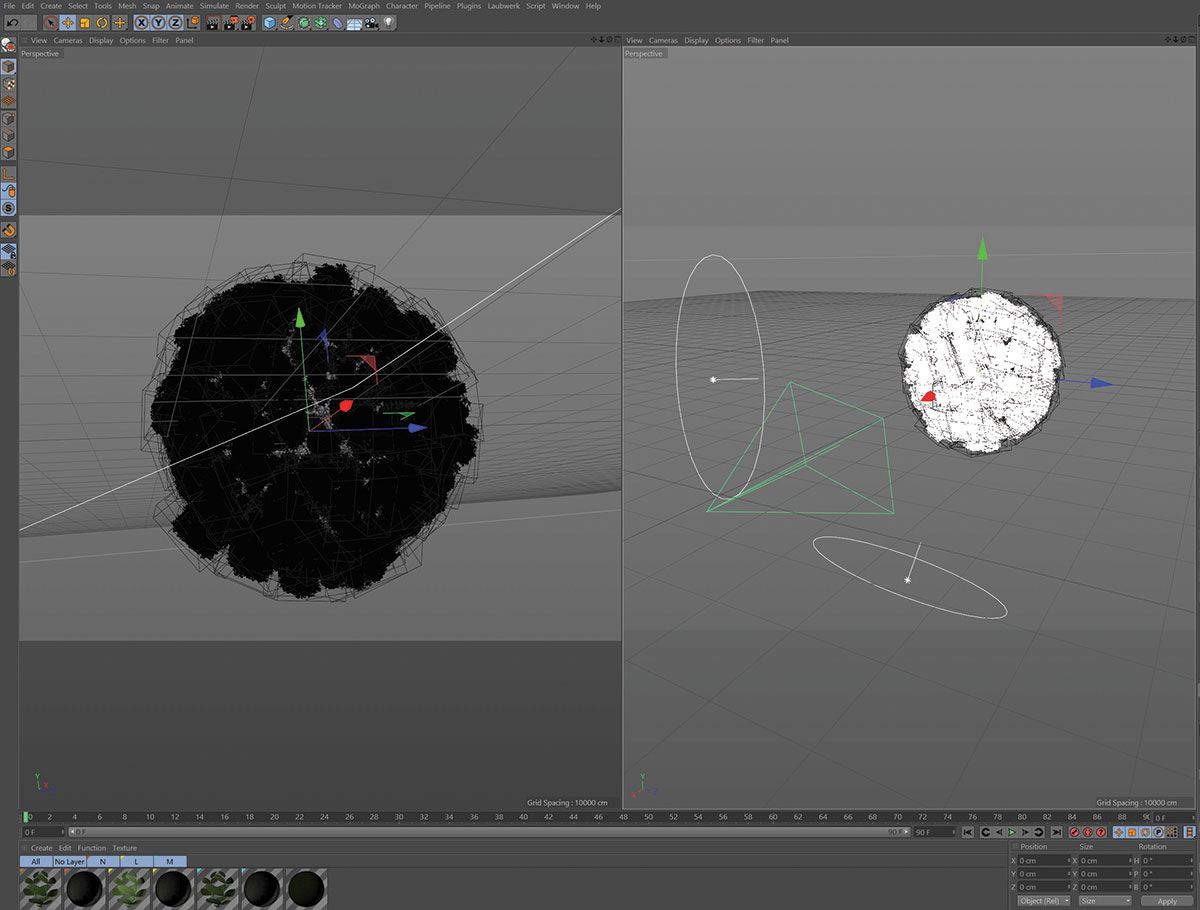Viewport: 1200px width, 910px height.
Task: Open the Object (Rel) dropdown
Action: (x=1042, y=900)
